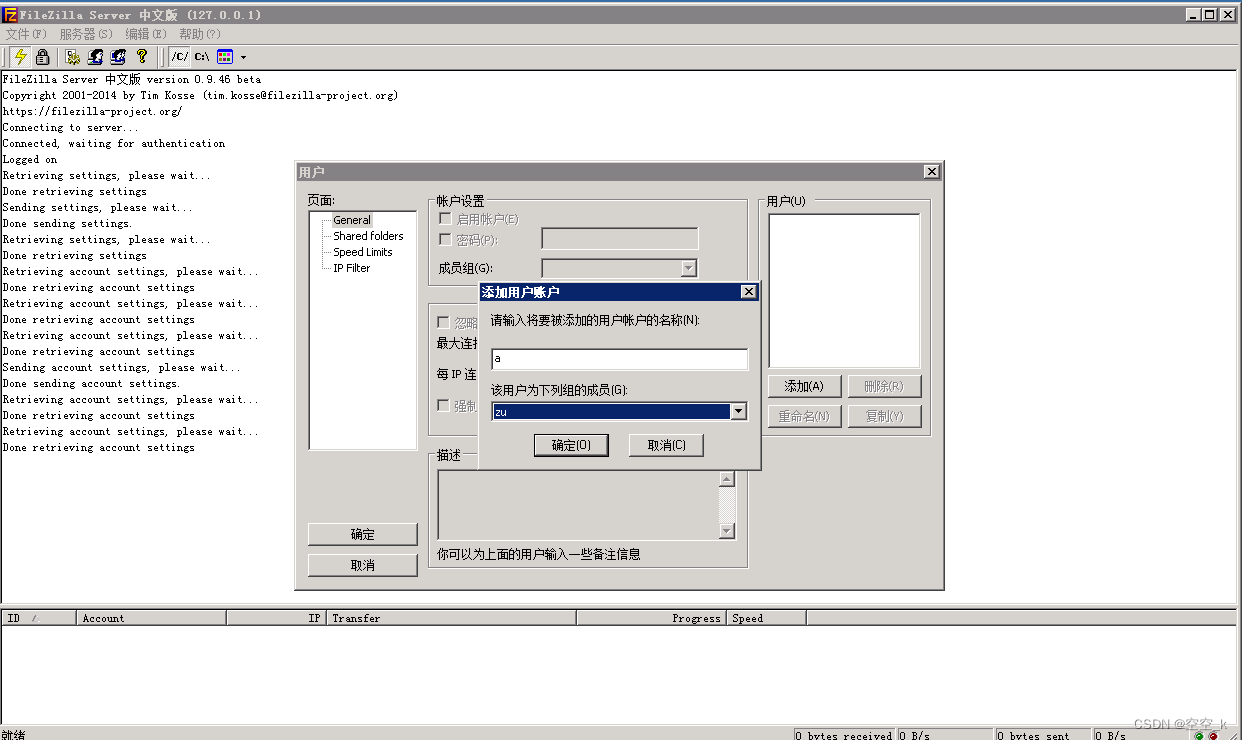Click log line 'Connecting to server...'

(x=71, y=127)
